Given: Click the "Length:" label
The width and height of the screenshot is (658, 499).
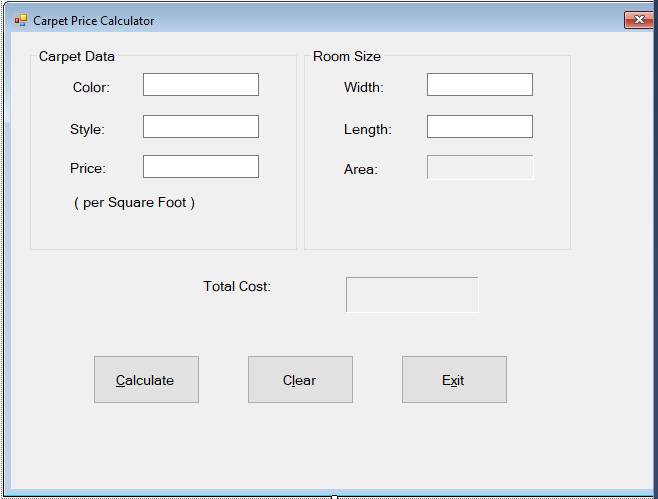Looking at the screenshot, I should tap(368, 129).
